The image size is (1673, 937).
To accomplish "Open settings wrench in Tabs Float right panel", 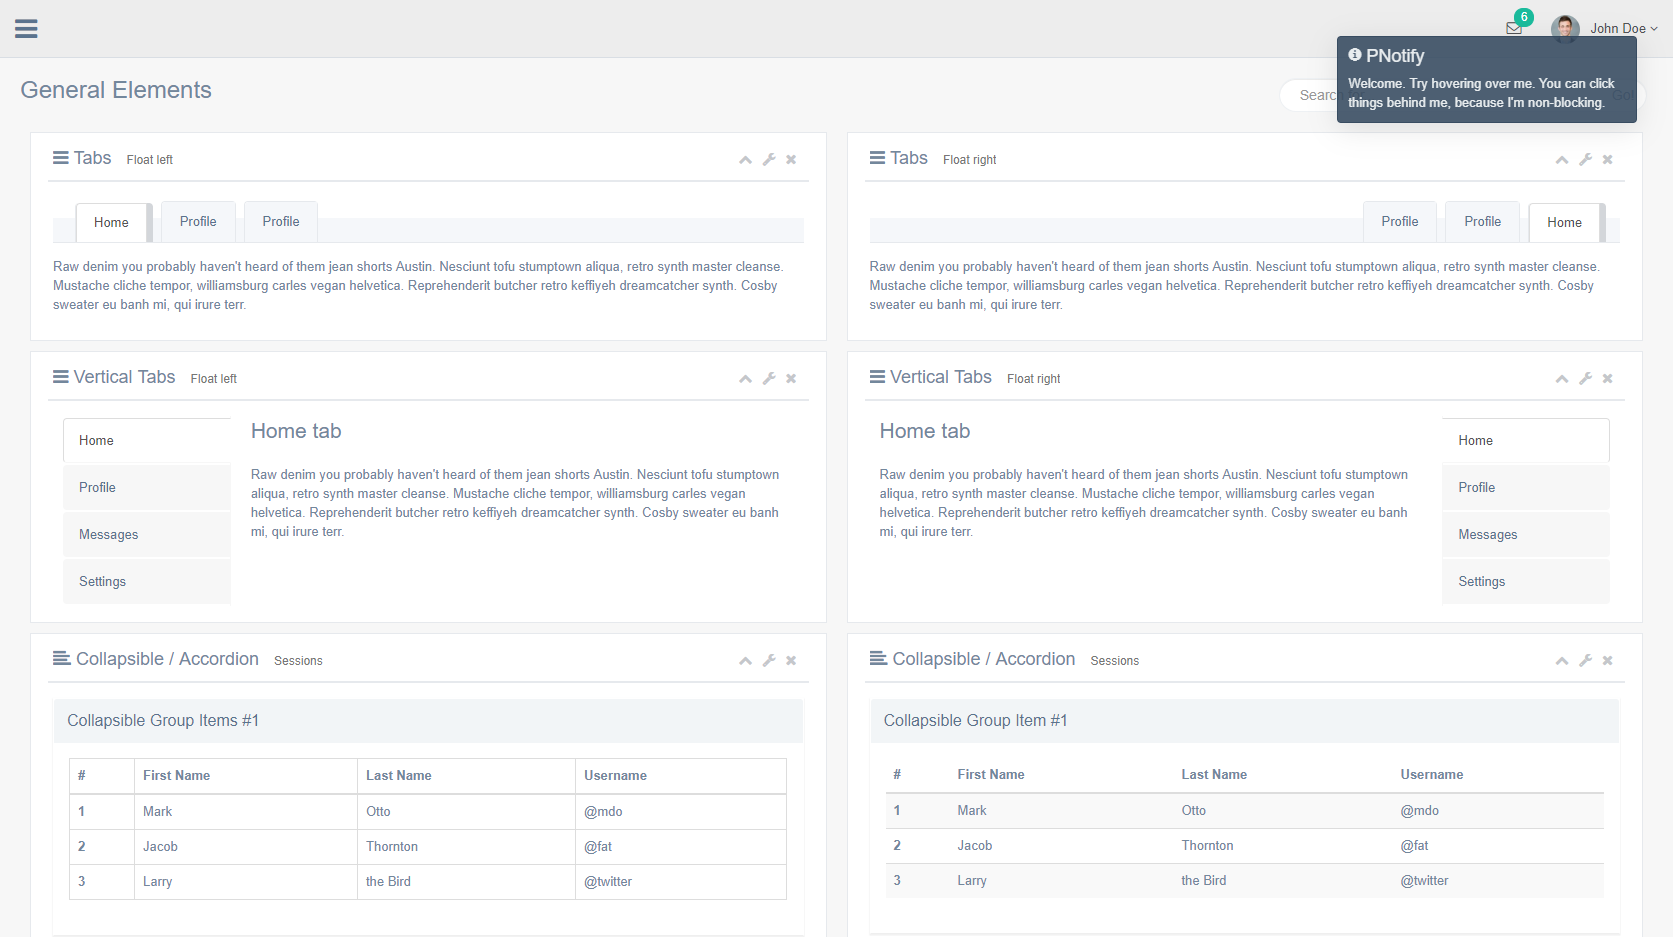I will pos(1585,160).
